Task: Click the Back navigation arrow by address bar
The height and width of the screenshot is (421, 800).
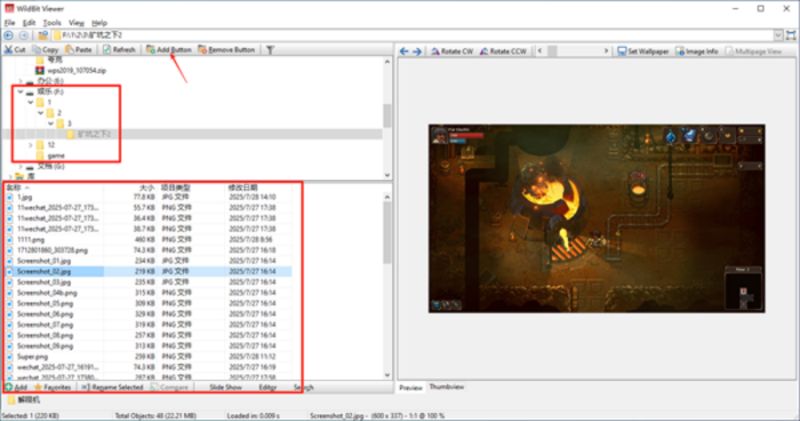Action: 9,35
